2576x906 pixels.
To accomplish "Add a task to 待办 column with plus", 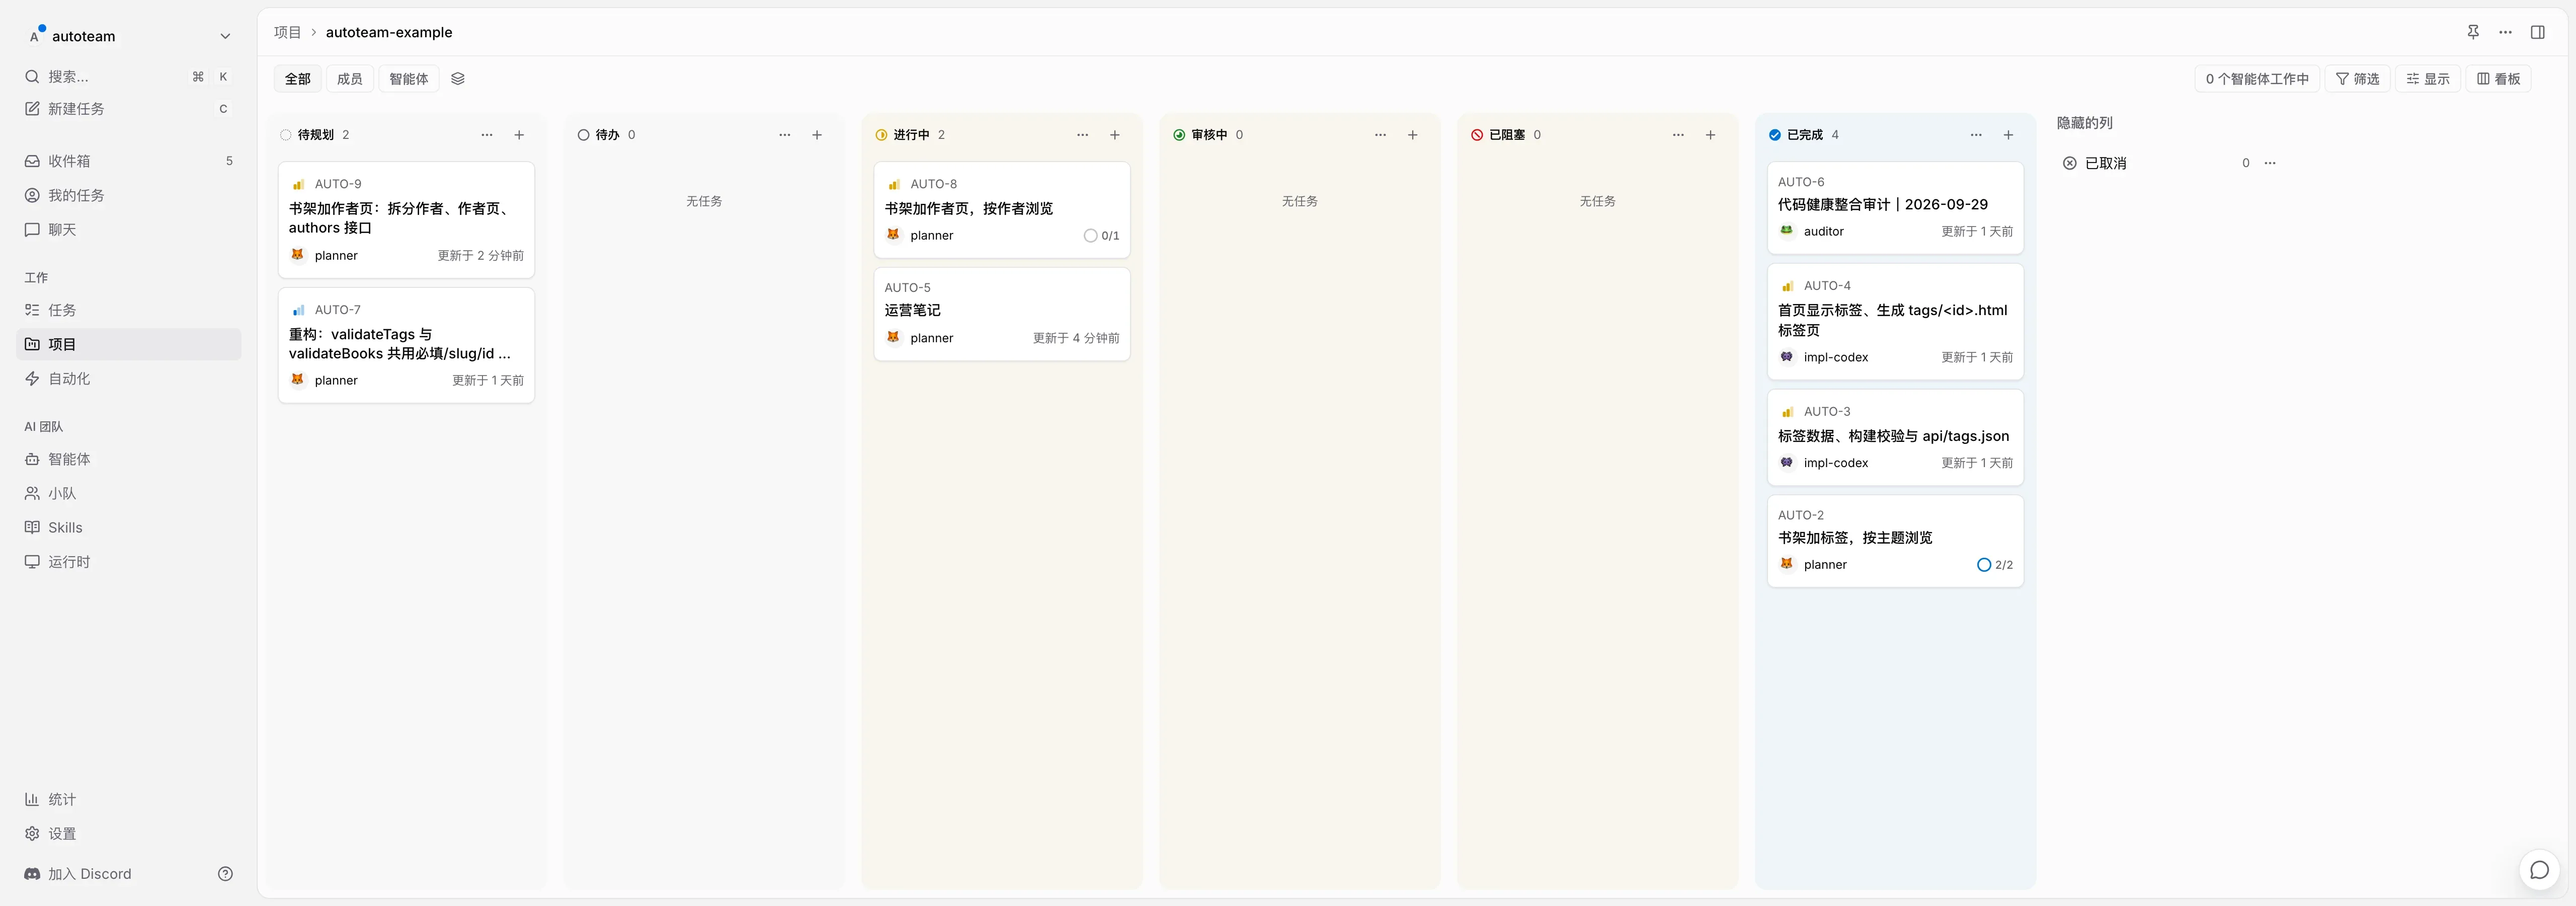I will [x=817, y=135].
